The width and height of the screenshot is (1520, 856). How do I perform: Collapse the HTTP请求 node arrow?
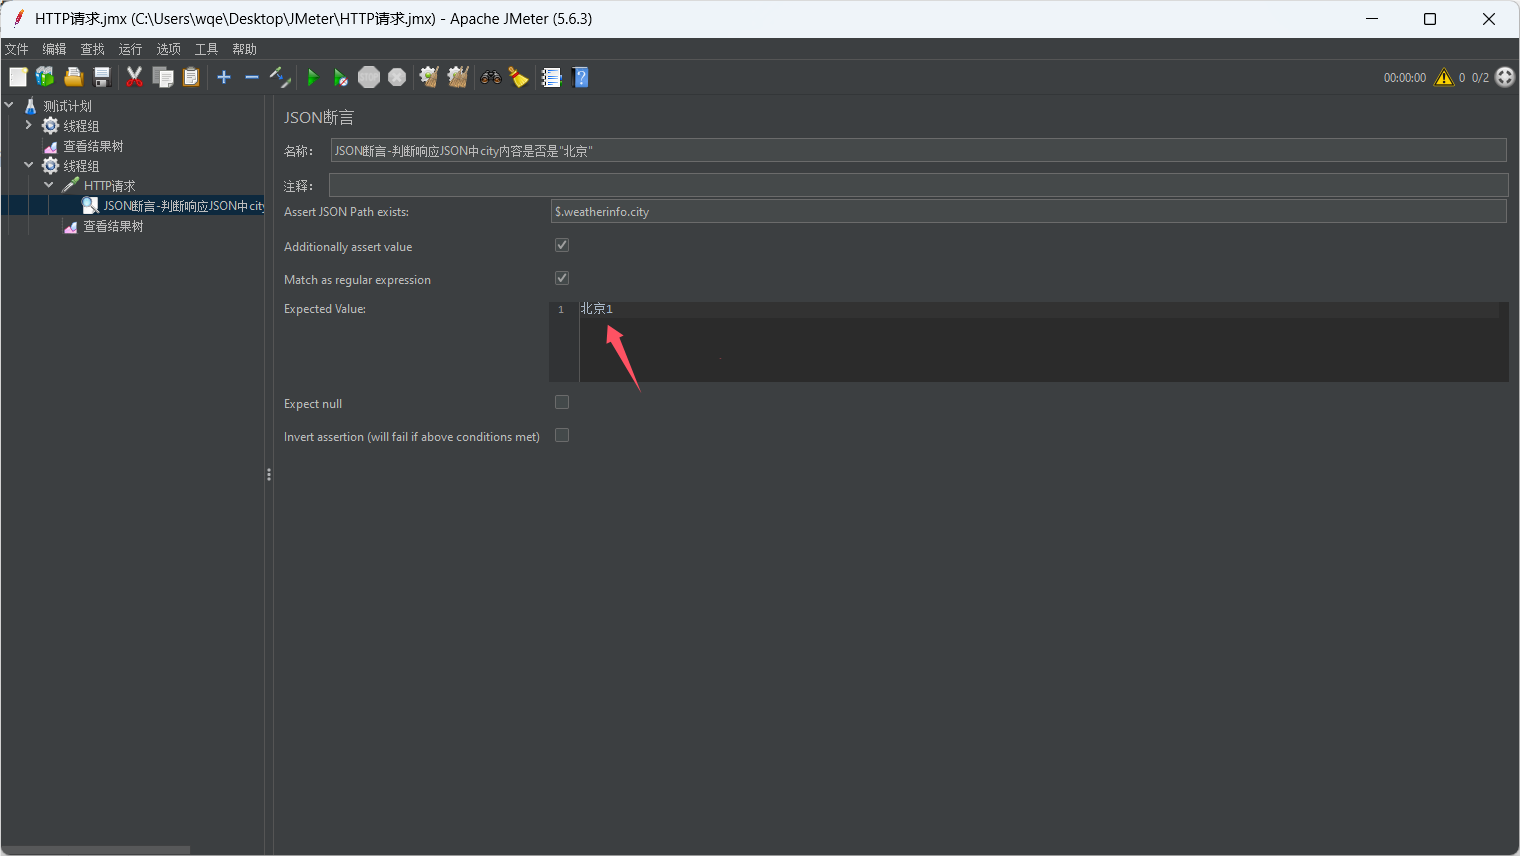(x=49, y=185)
